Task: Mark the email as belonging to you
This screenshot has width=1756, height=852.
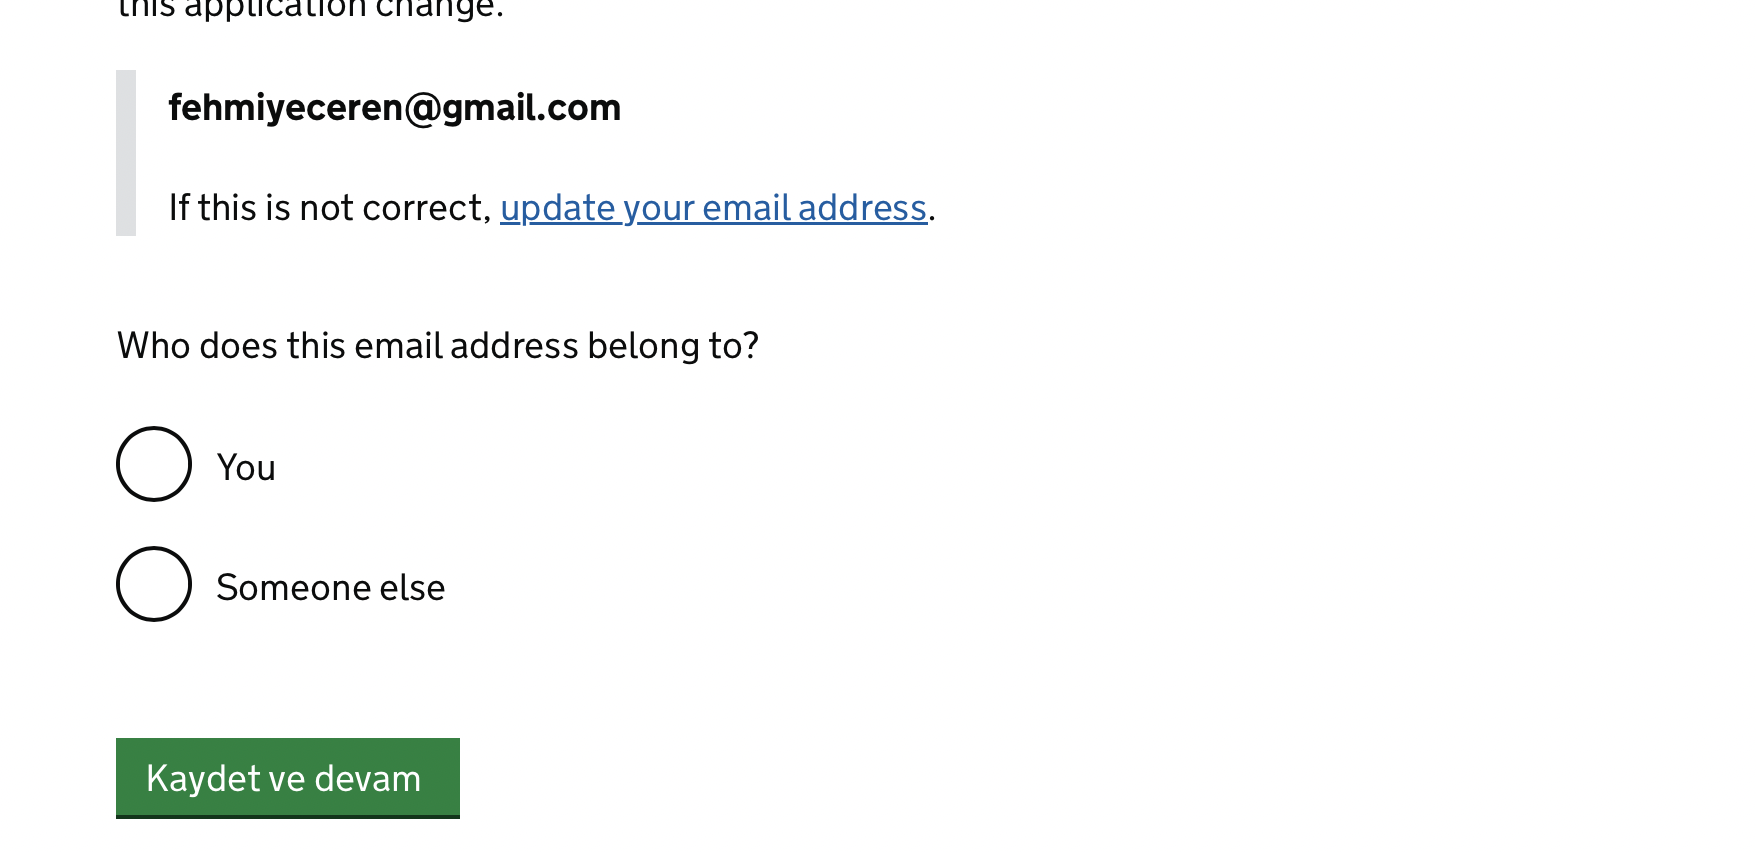Action: click(x=154, y=464)
